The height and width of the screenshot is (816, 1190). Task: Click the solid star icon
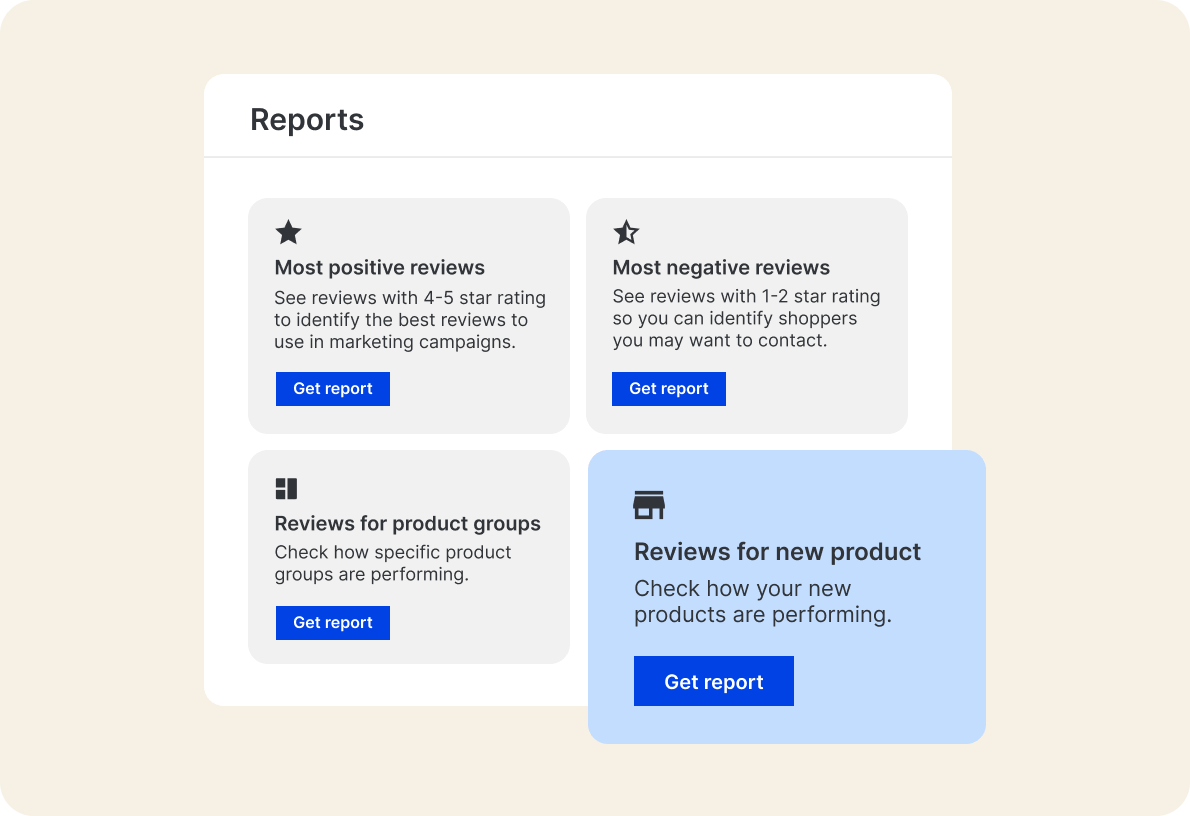(288, 233)
